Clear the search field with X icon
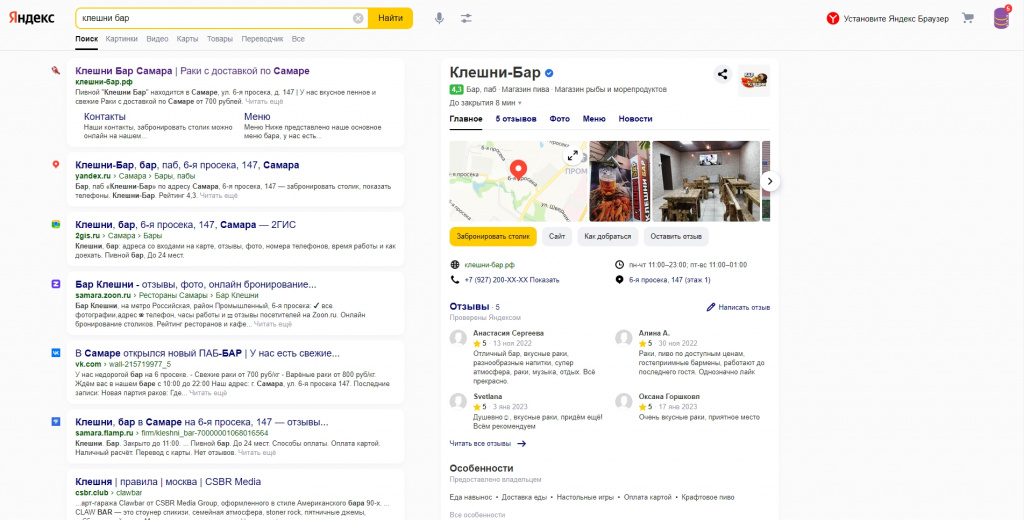The width and height of the screenshot is (1024, 520). (358, 18)
